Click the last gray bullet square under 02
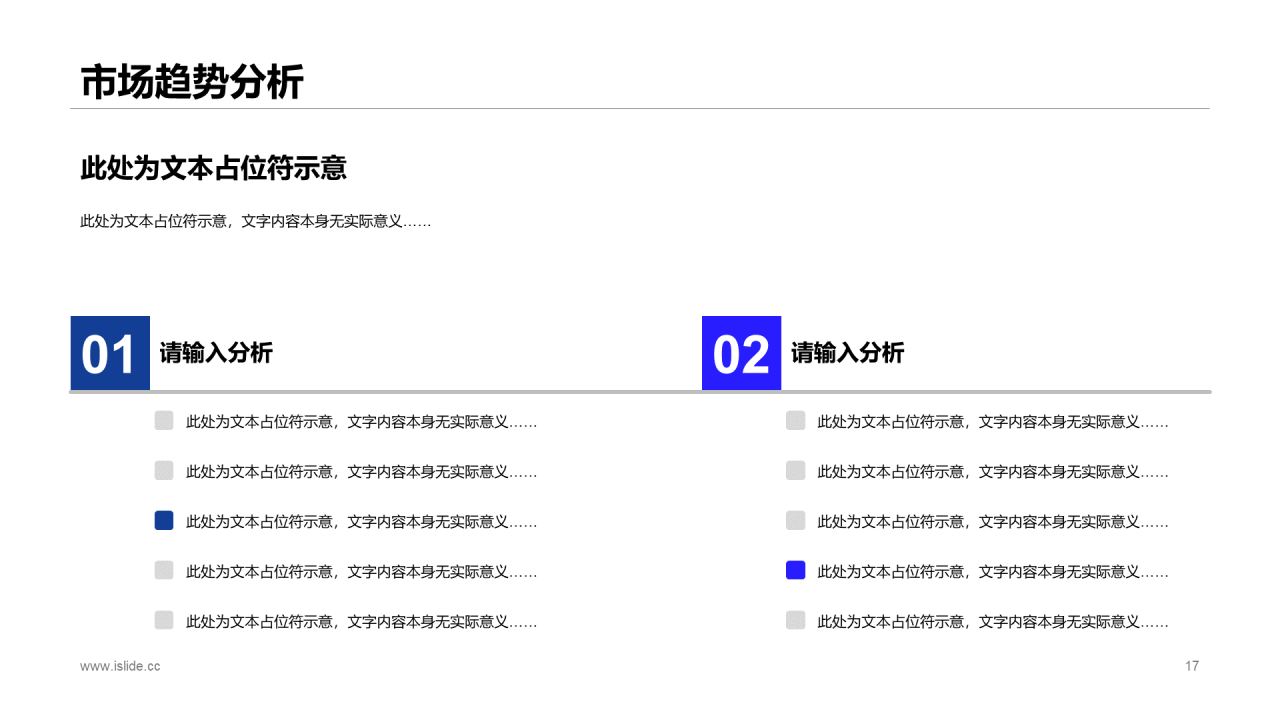The height and width of the screenshot is (720, 1280). [x=795, y=620]
